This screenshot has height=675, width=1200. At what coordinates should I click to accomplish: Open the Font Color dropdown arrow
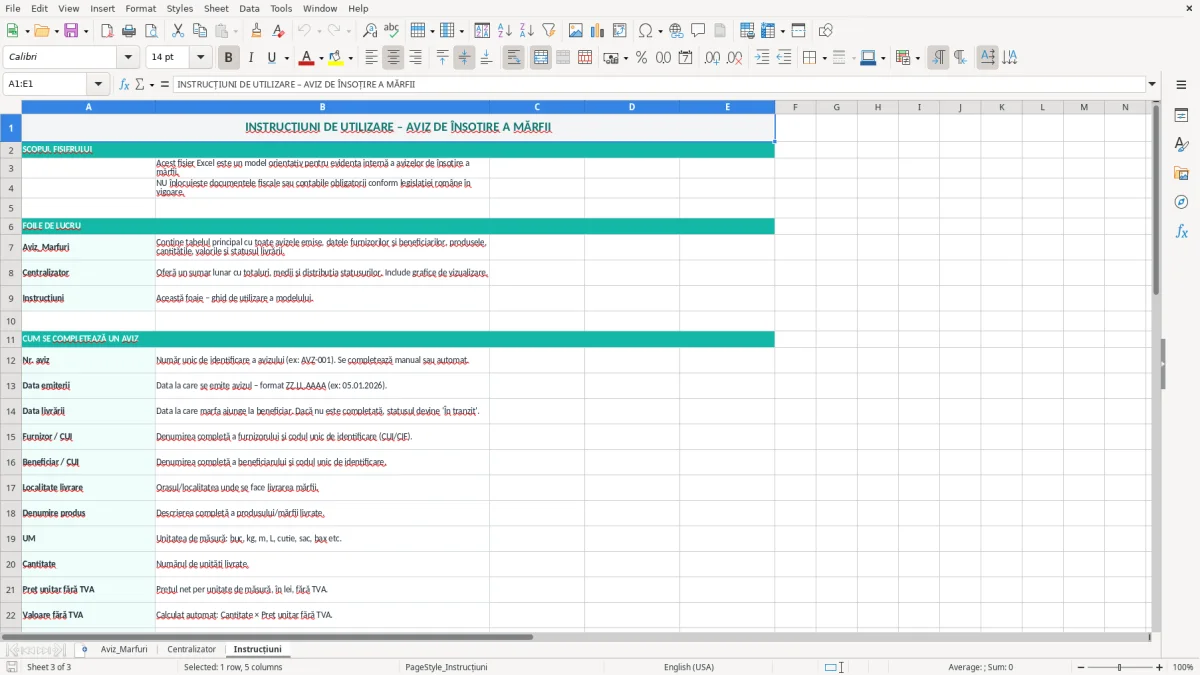click(321, 58)
